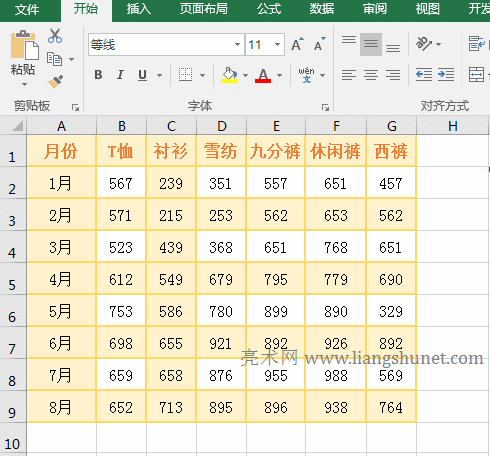490x456 pixels.
Task: Select row 5 header
Action: (13, 279)
